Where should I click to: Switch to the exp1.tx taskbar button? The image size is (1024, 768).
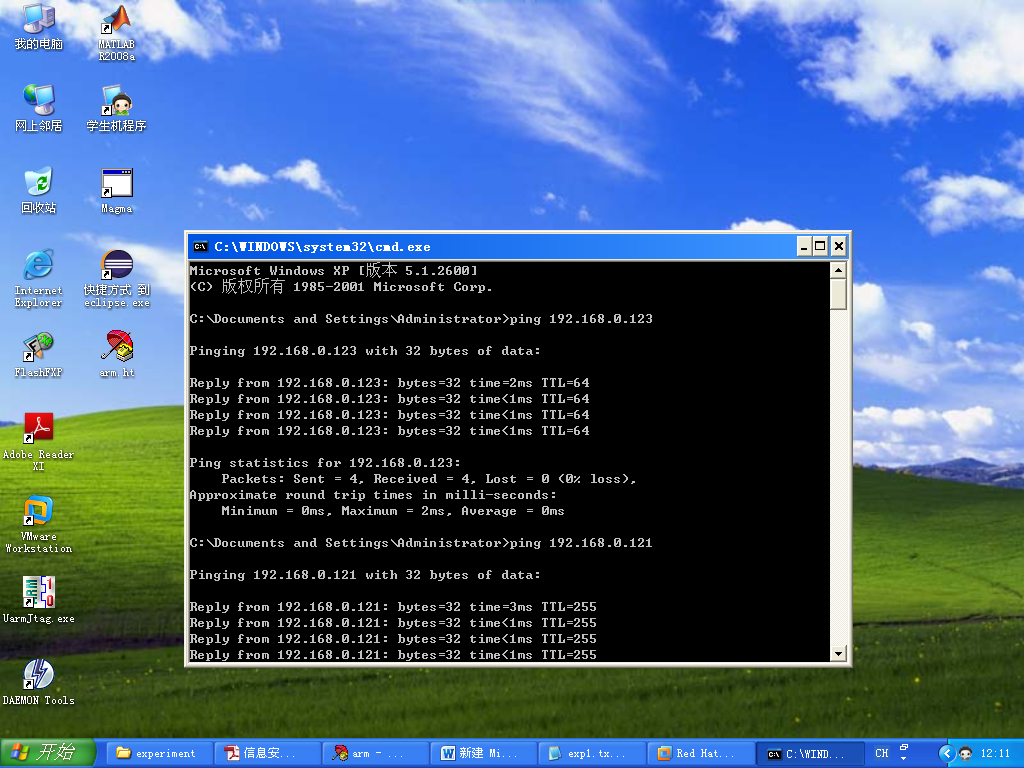[592, 753]
